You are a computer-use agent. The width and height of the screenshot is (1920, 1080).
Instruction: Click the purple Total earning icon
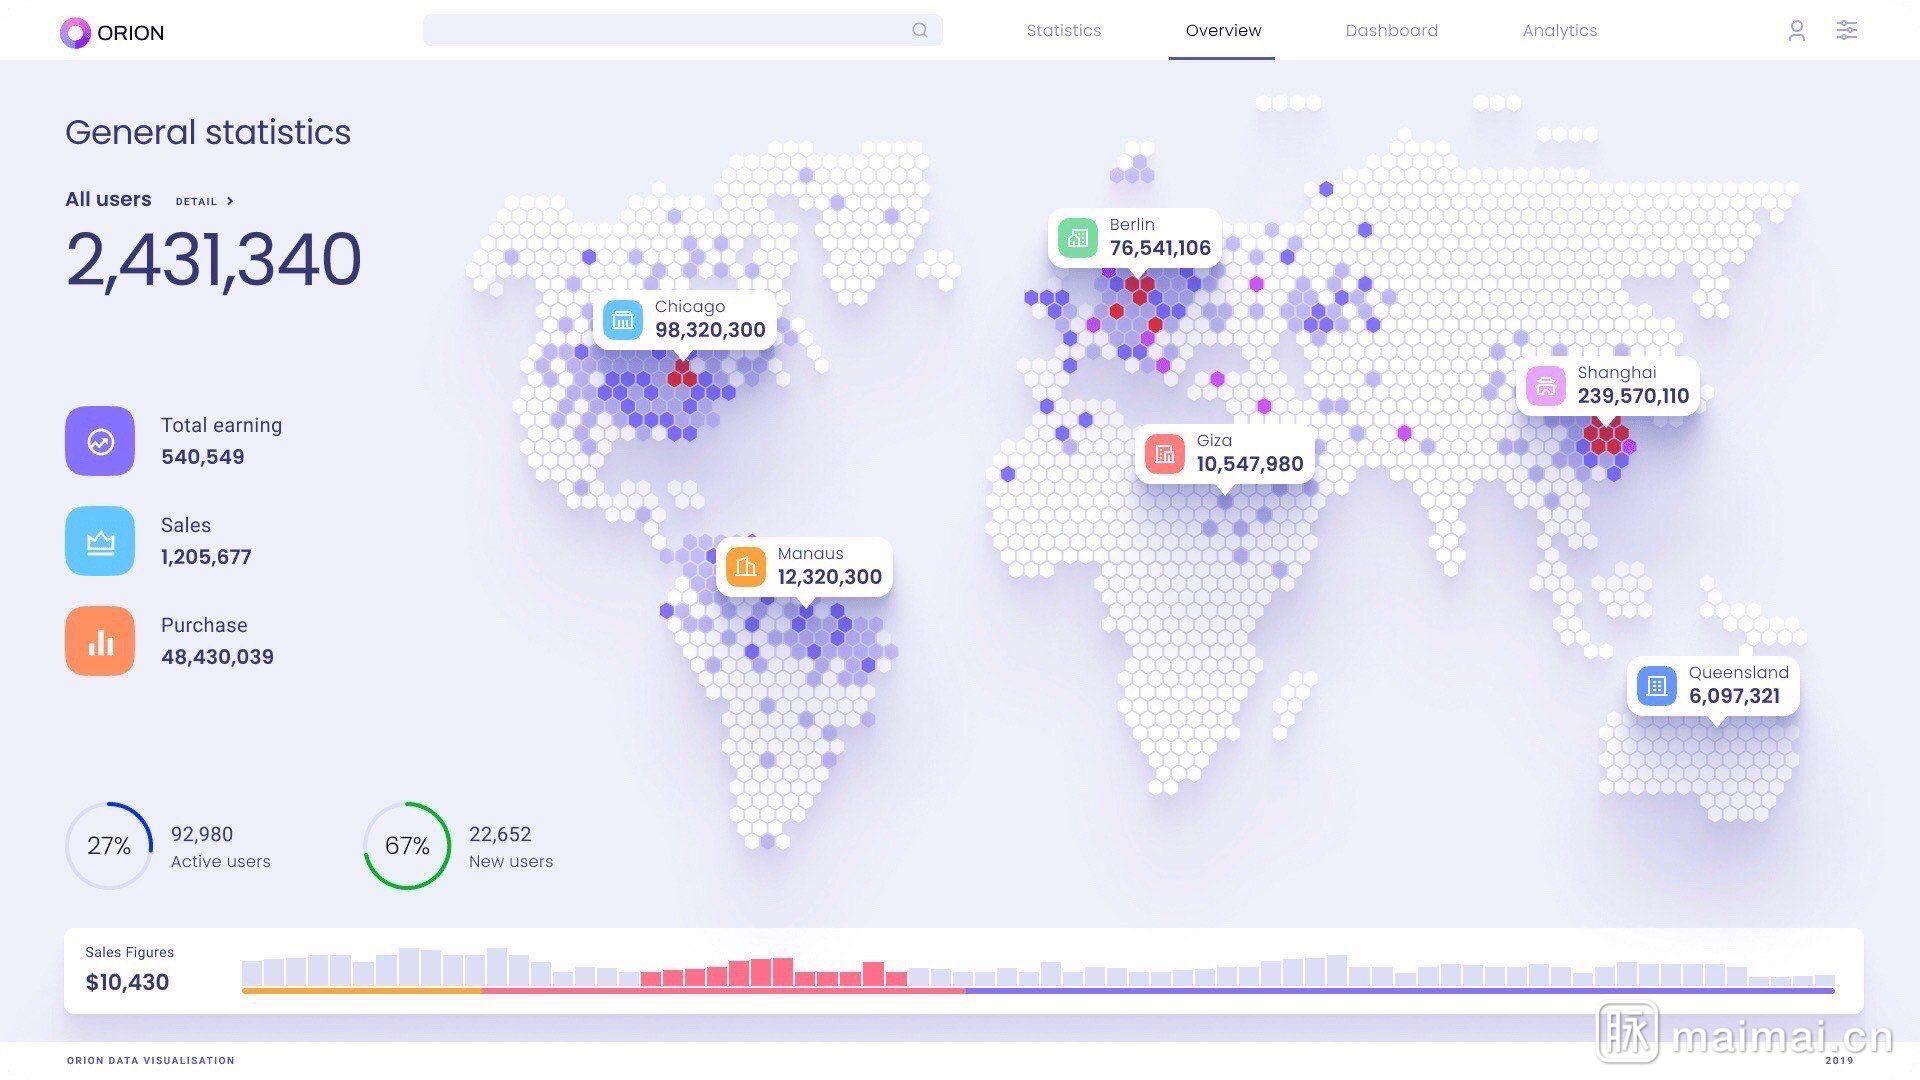coord(100,441)
